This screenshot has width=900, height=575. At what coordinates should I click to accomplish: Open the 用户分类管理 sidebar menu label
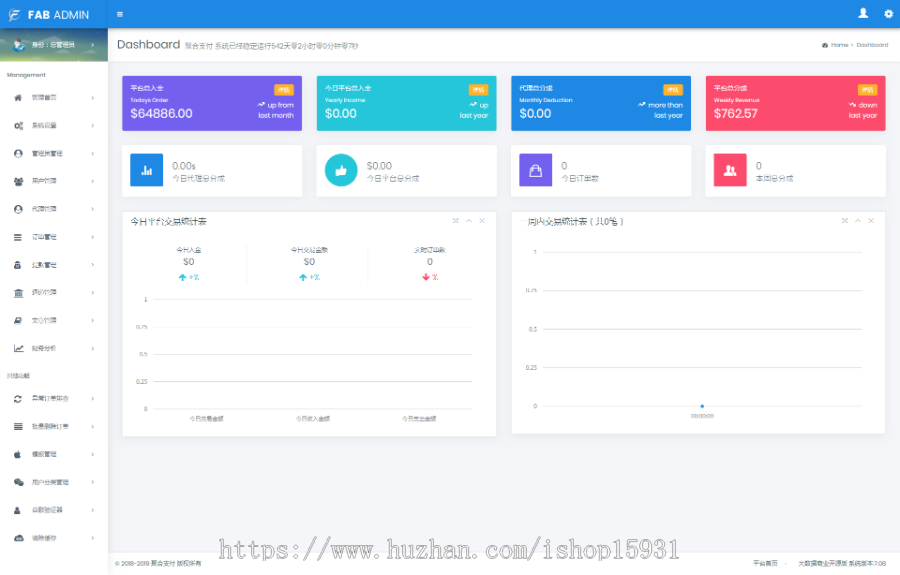50,482
